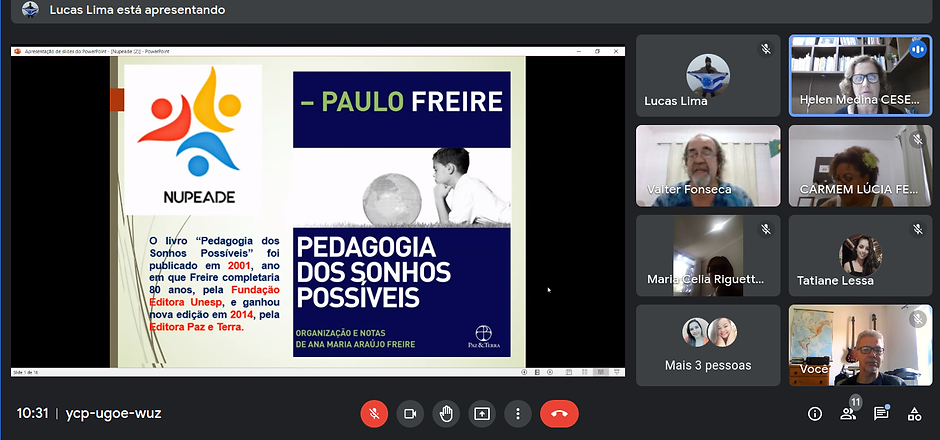Turn off the camera in the call bar
This screenshot has height=440, width=940.
[x=410, y=414]
